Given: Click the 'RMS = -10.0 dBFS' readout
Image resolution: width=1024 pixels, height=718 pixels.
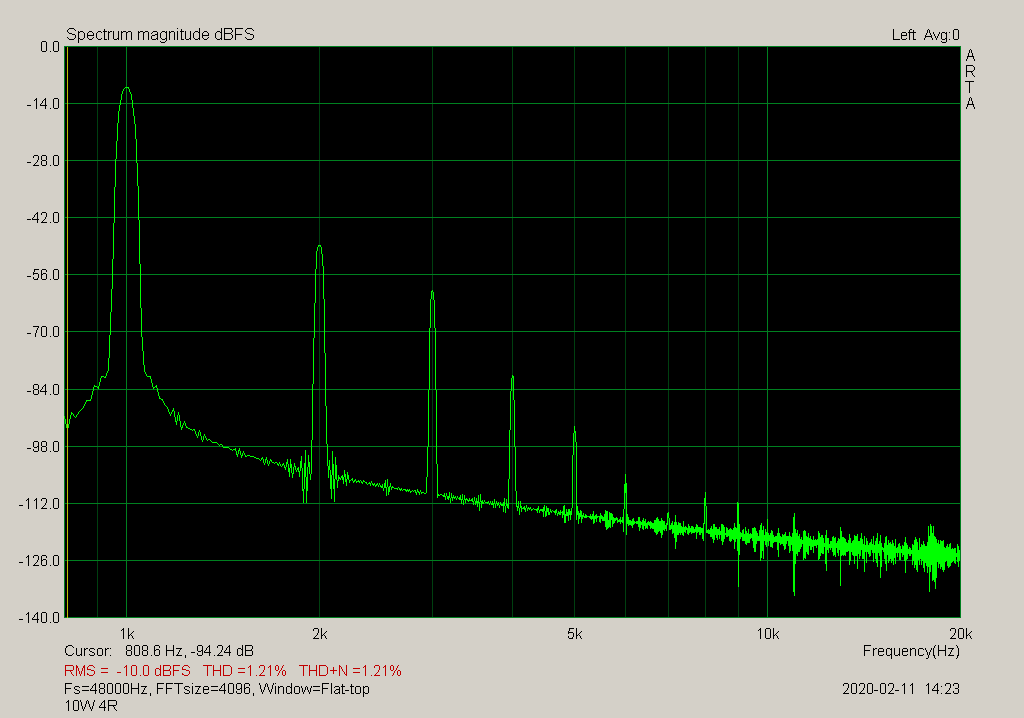Looking at the screenshot, I should coord(127,671).
